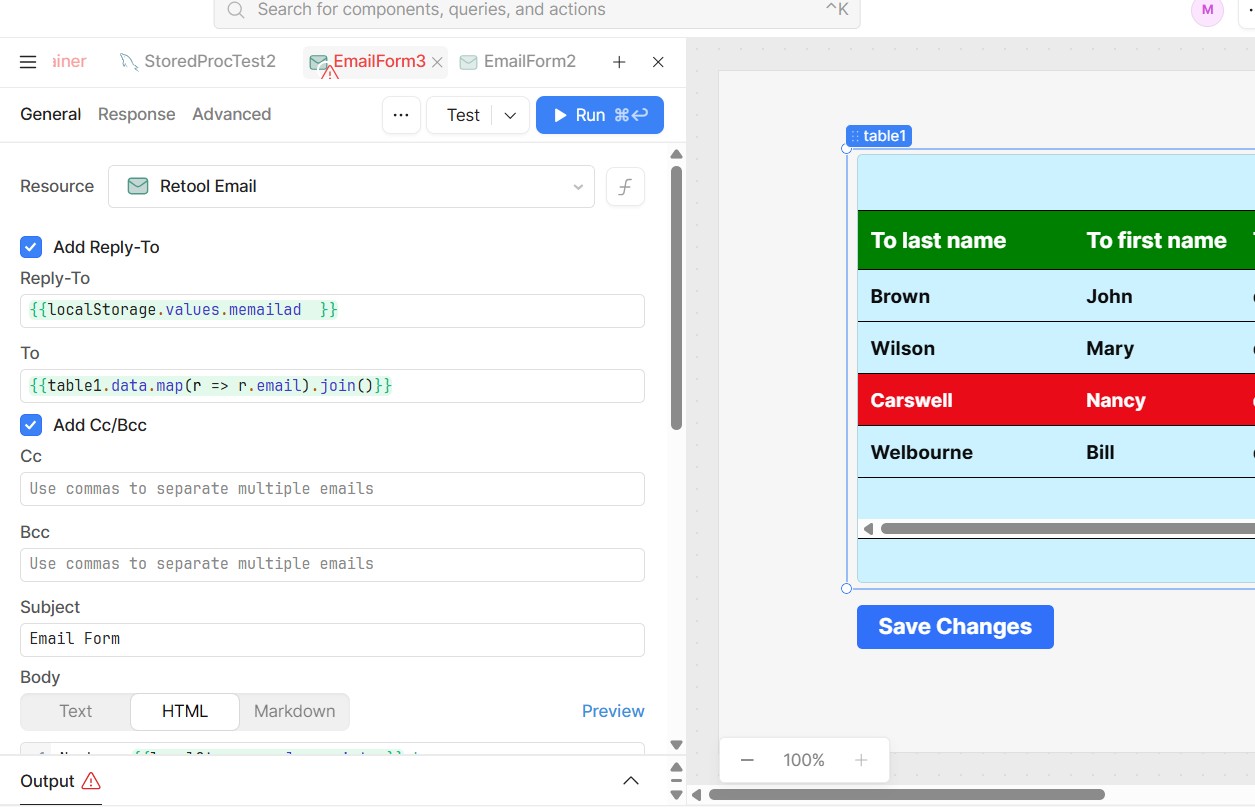Image resolution: width=1255 pixels, height=808 pixels.
Task: Select the Markdown body format
Action: click(x=294, y=711)
